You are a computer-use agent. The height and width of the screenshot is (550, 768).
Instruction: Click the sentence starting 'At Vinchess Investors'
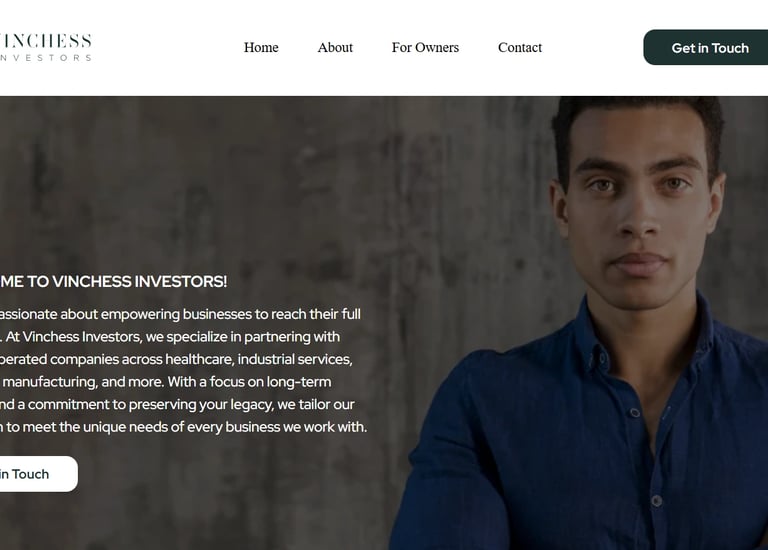tap(172, 337)
